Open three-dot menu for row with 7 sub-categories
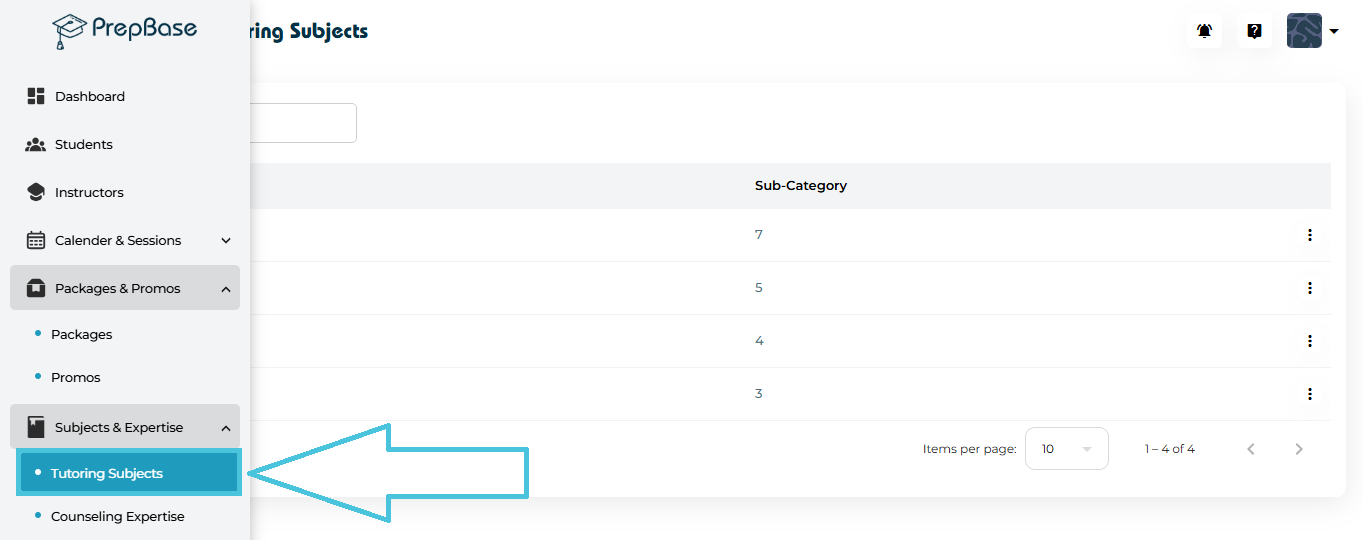The height and width of the screenshot is (540, 1363). click(x=1309, y=235)
